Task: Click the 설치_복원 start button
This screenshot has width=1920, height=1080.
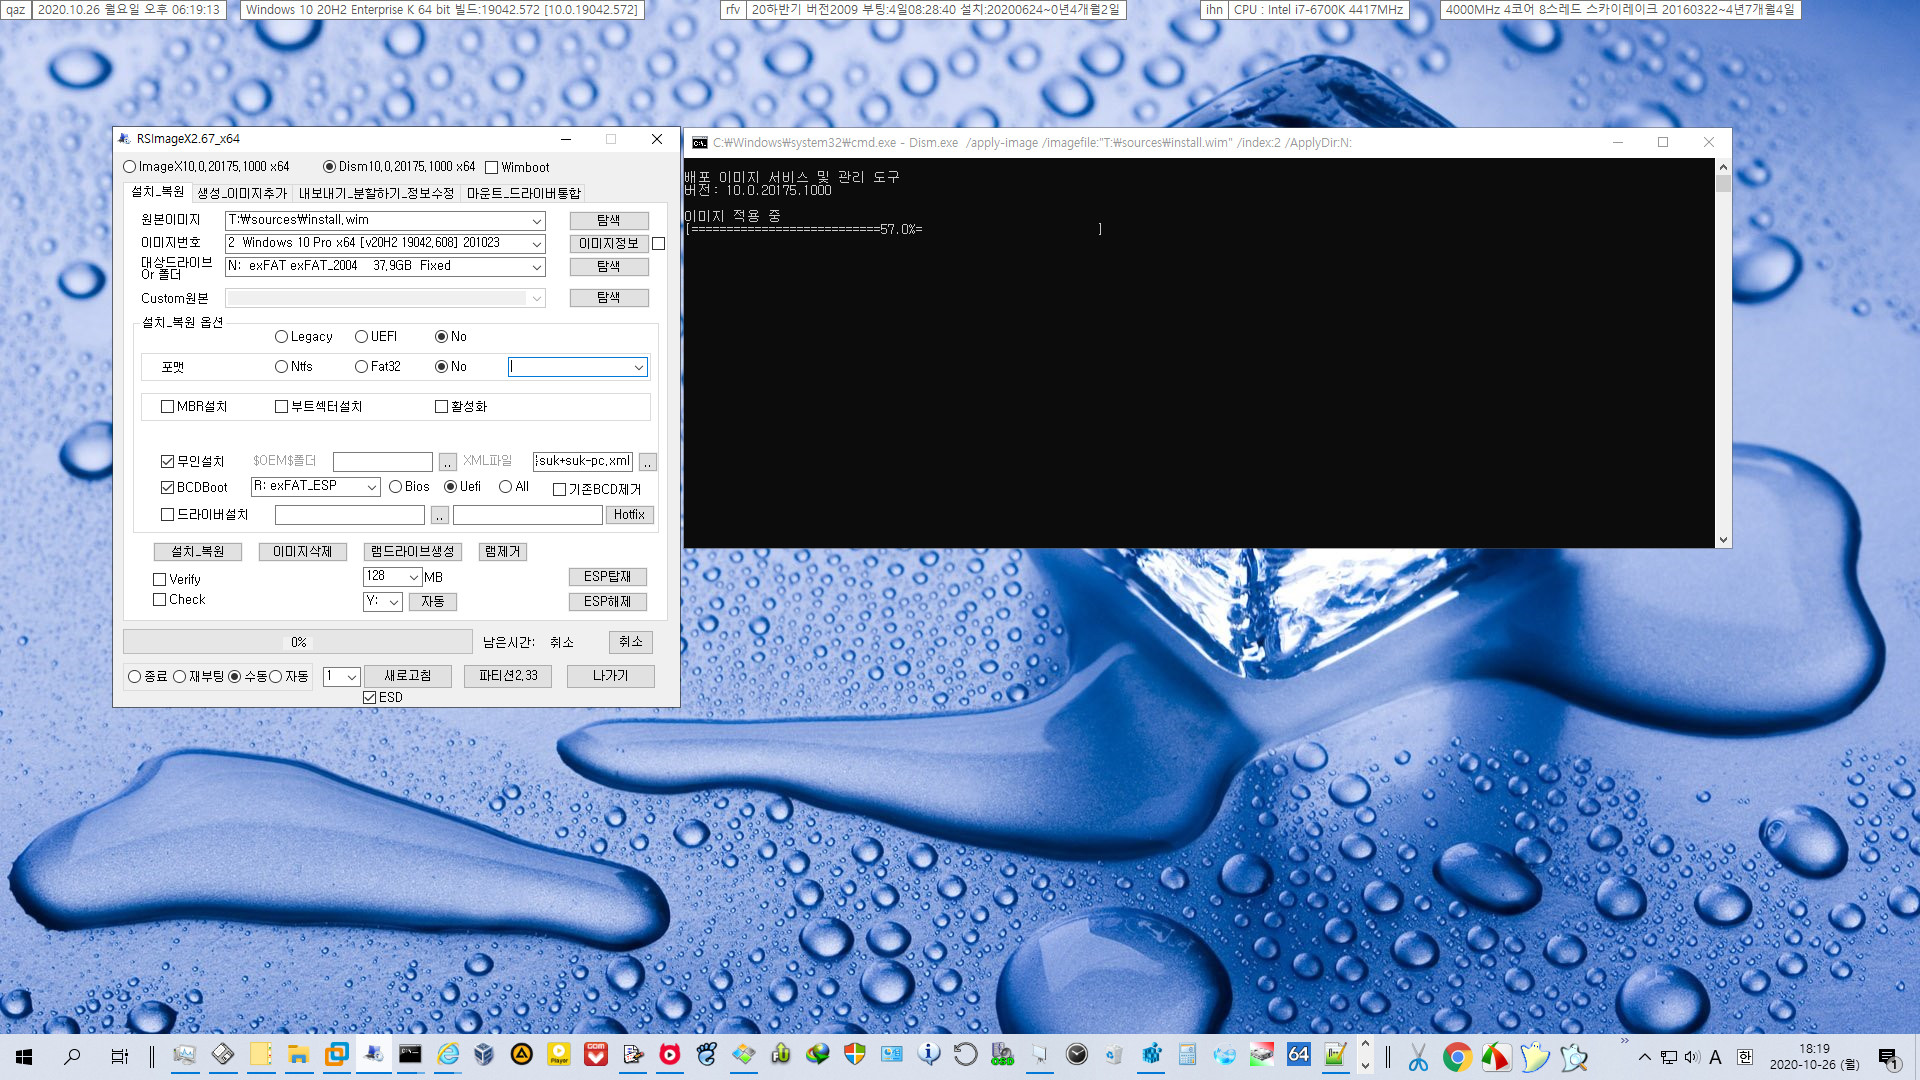Action: point(198,552)
